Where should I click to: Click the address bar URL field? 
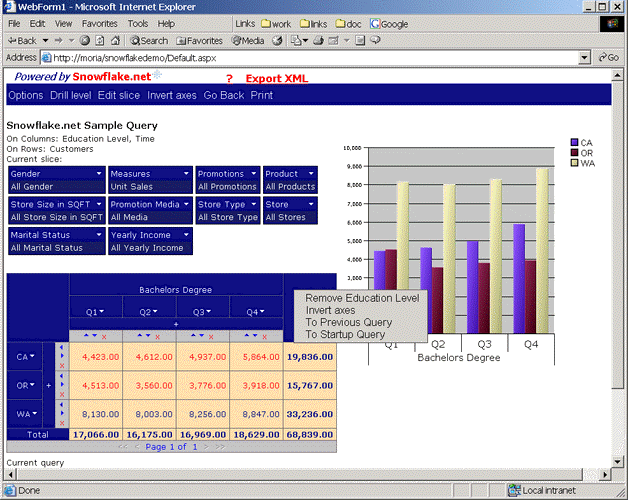click(x=310, y=58)
